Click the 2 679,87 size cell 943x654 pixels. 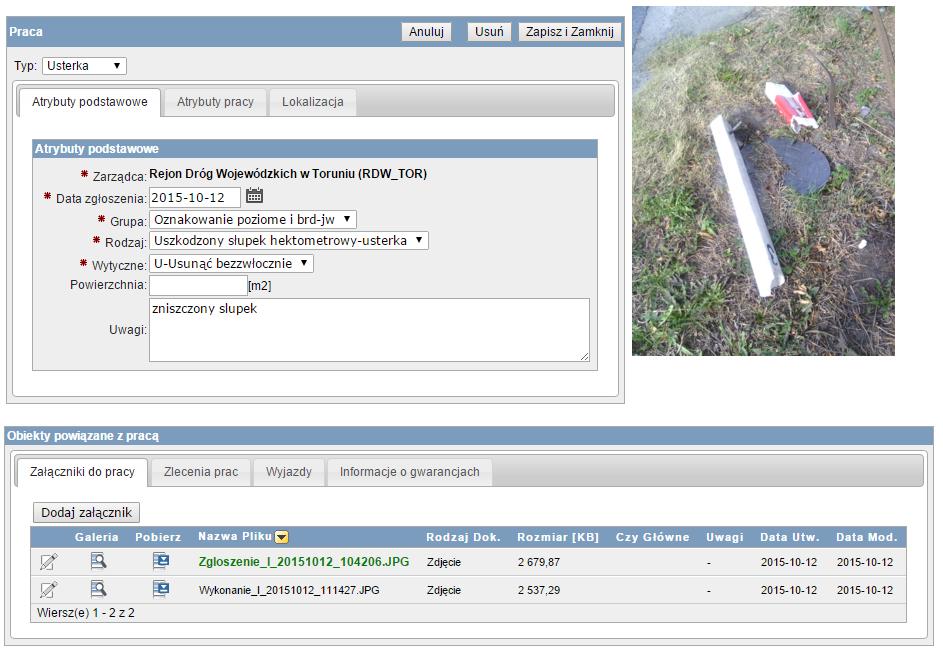click(539, 562)
